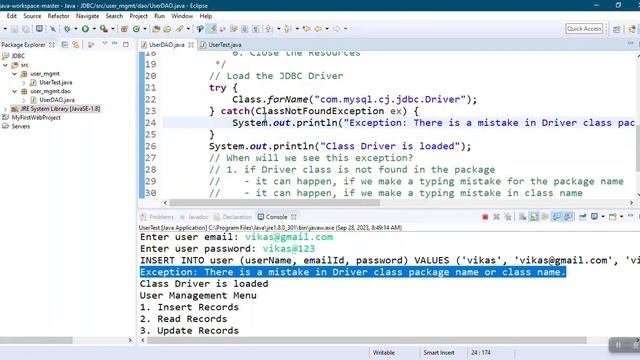
Task: Toggle Block Selection Mode icon
Action: 244,29
